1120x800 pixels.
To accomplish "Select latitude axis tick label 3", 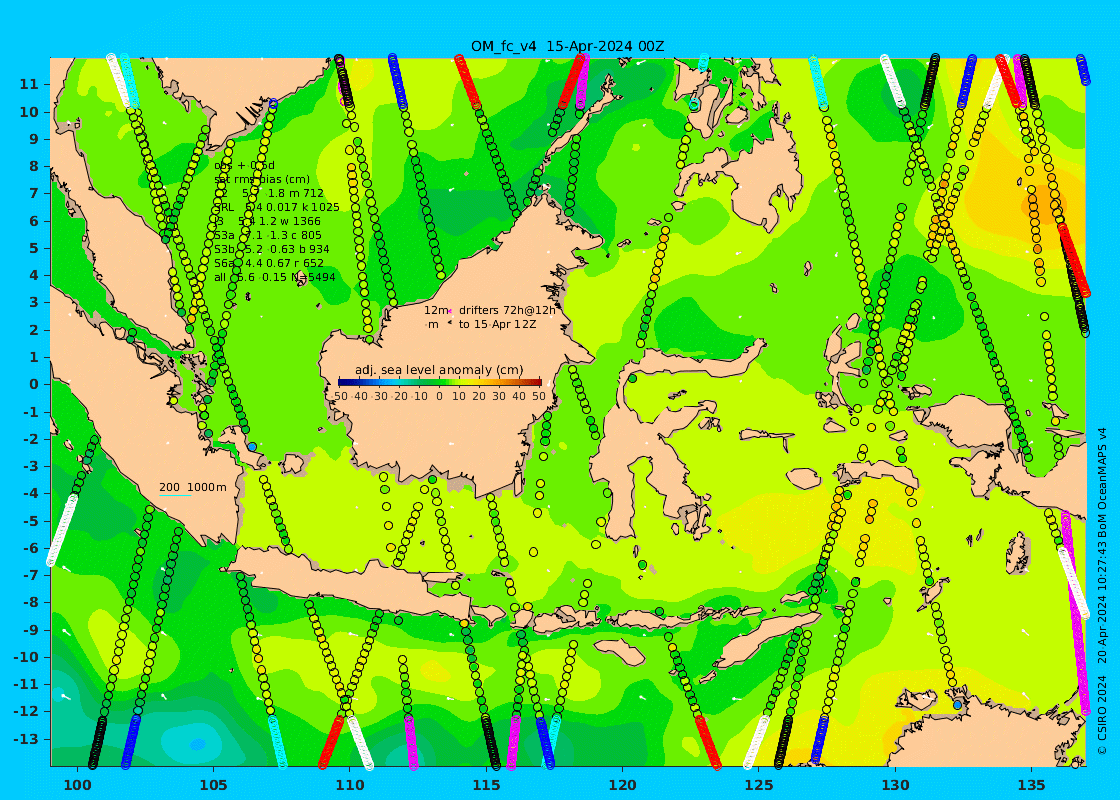I will point(34,302).
